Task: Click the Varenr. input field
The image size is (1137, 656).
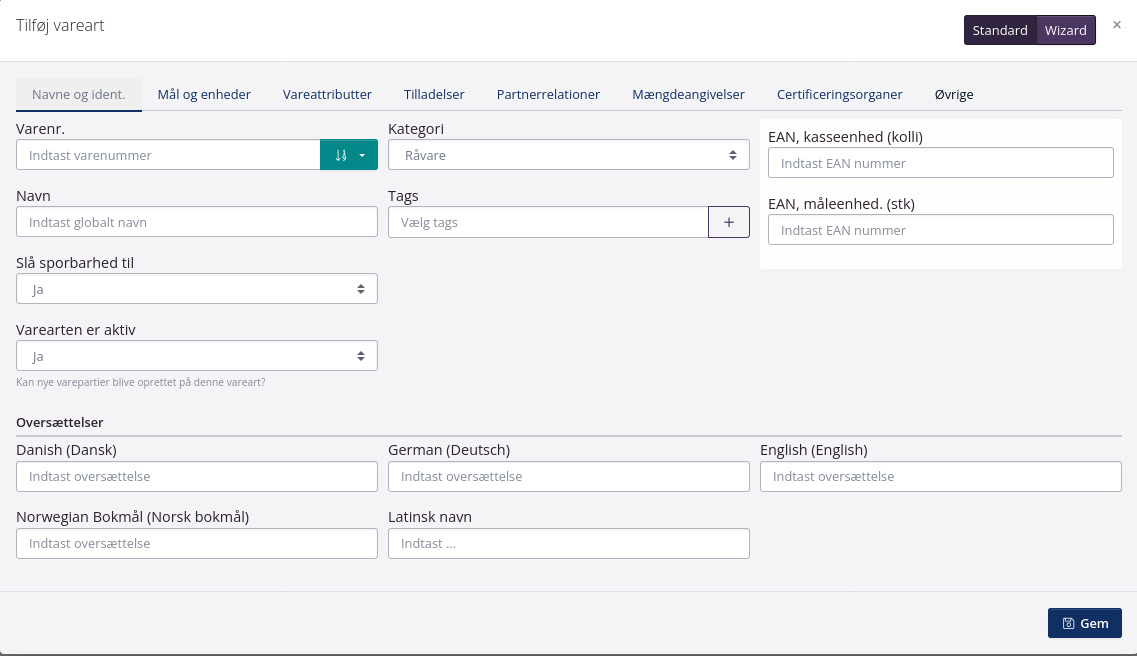Action: tap(168, 155)
